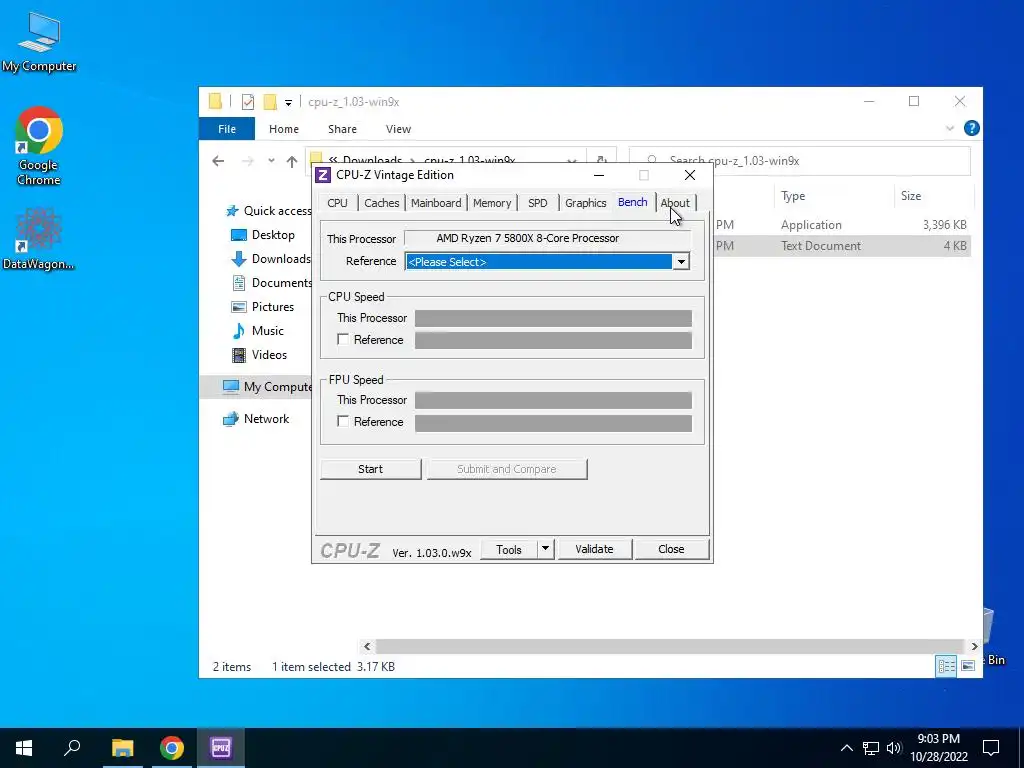
Task: Select Network in navigation pane
Action: [256, 419]
